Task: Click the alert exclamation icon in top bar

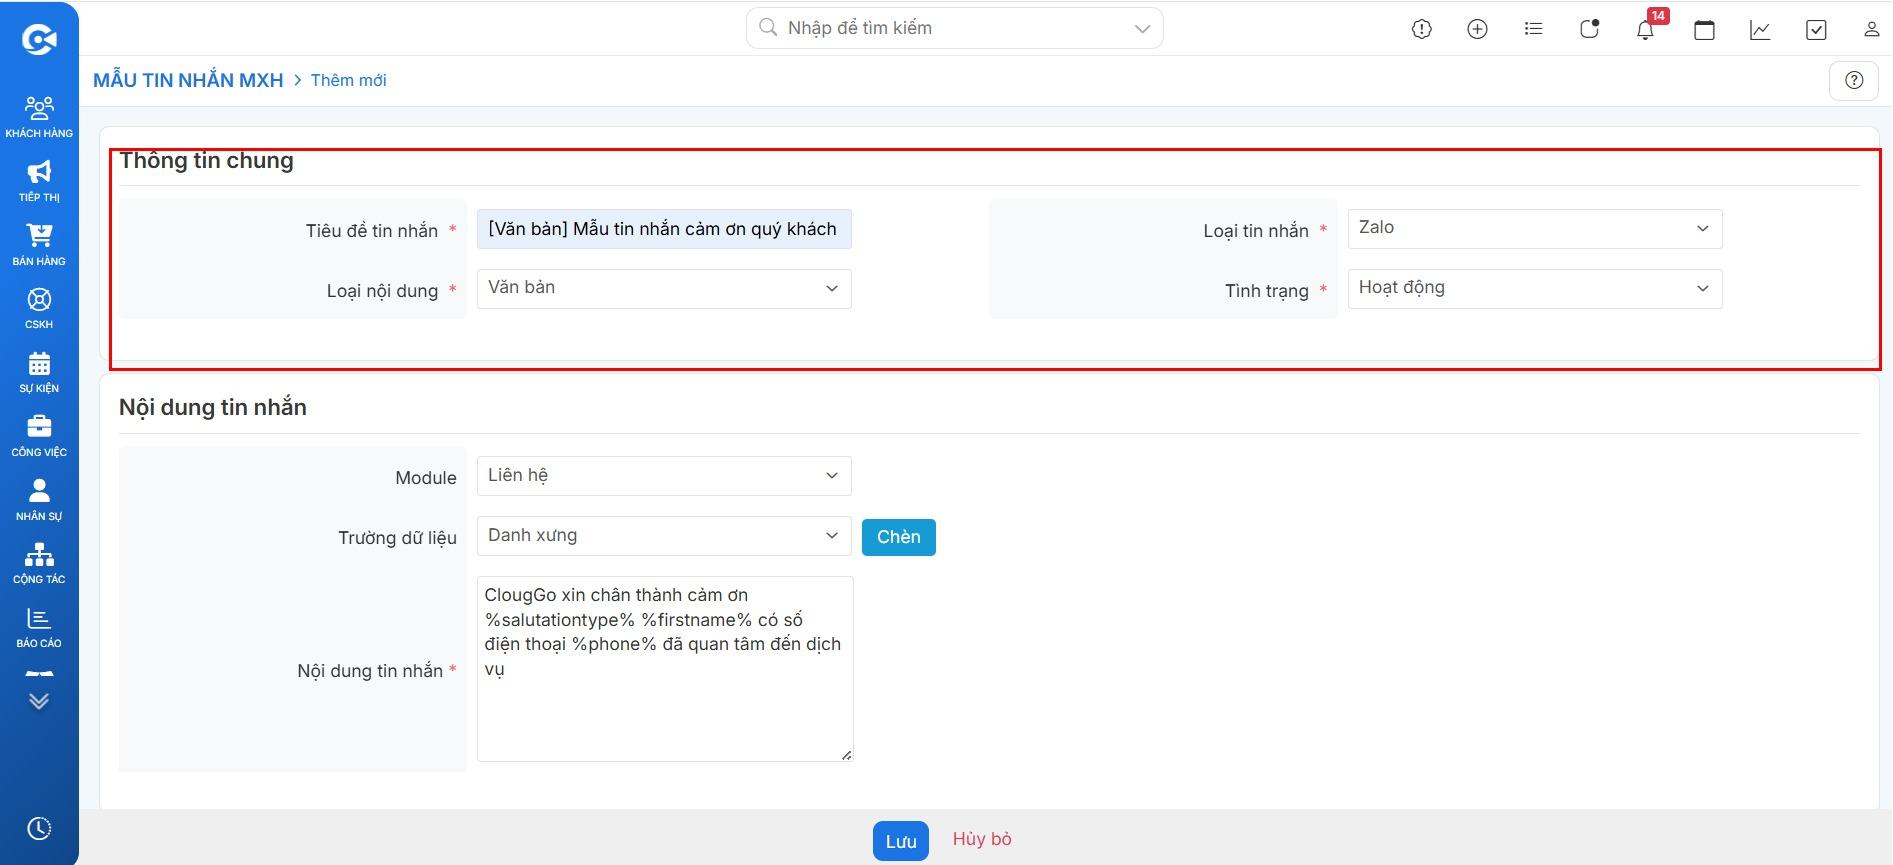Action: coord(1421,29)
